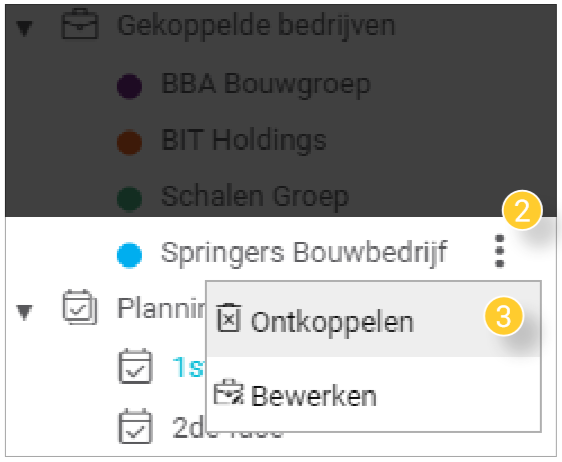This screenshot has width=562, height=462.
Task: Click the Planning calendar group icon
Action: point(80,307)
